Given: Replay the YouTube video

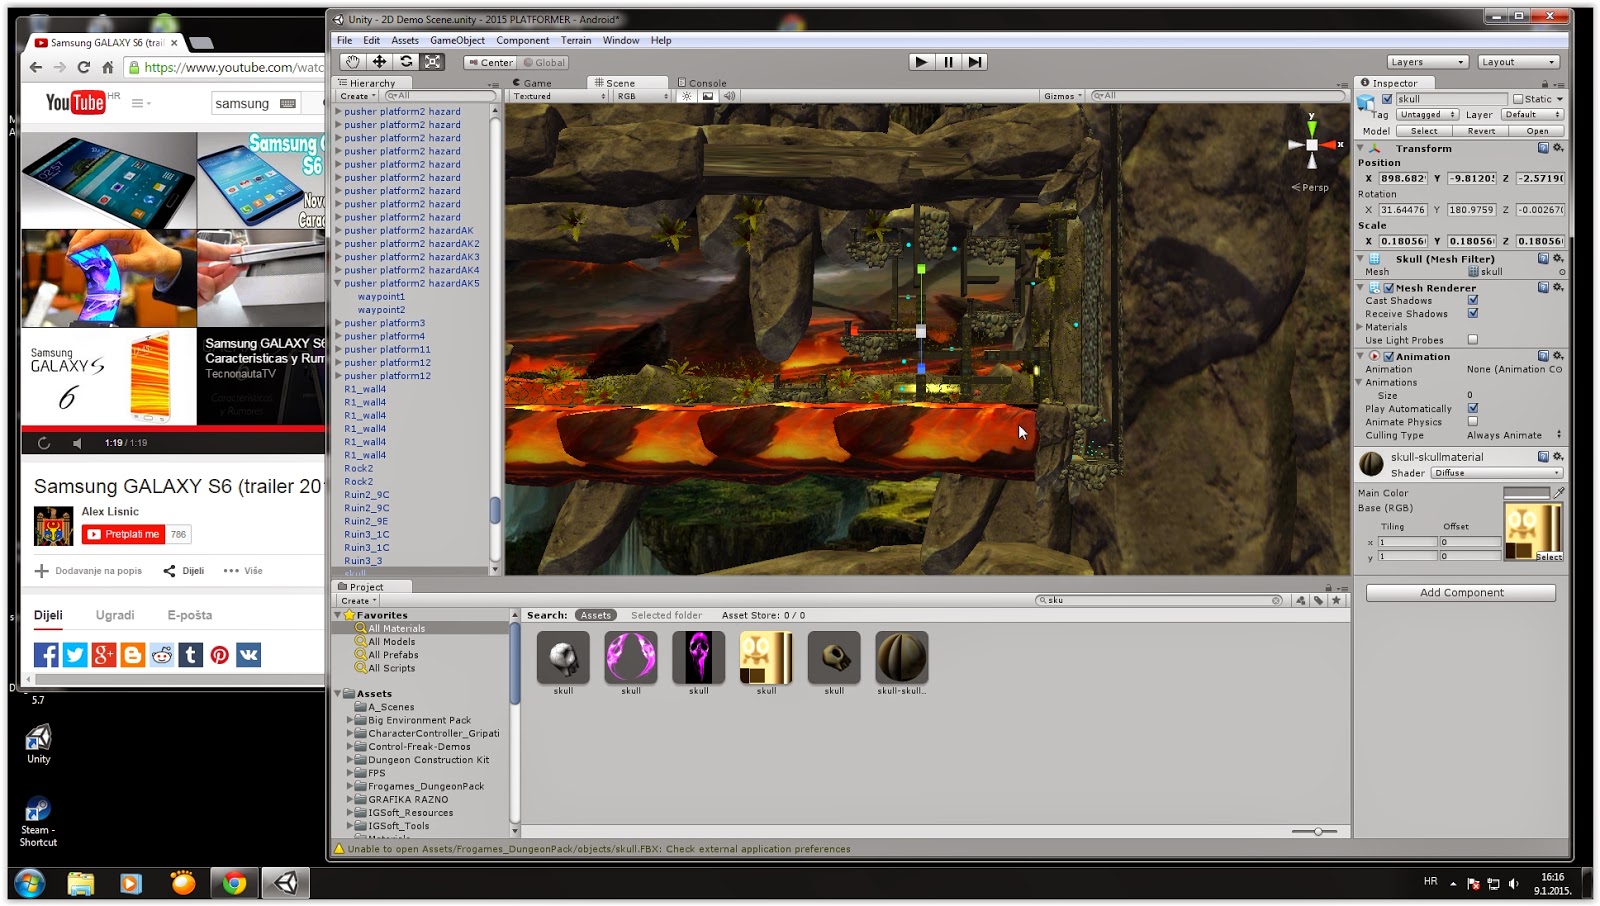Looking at the screenshot, I should pyautogui.click(x=44, y=443).
